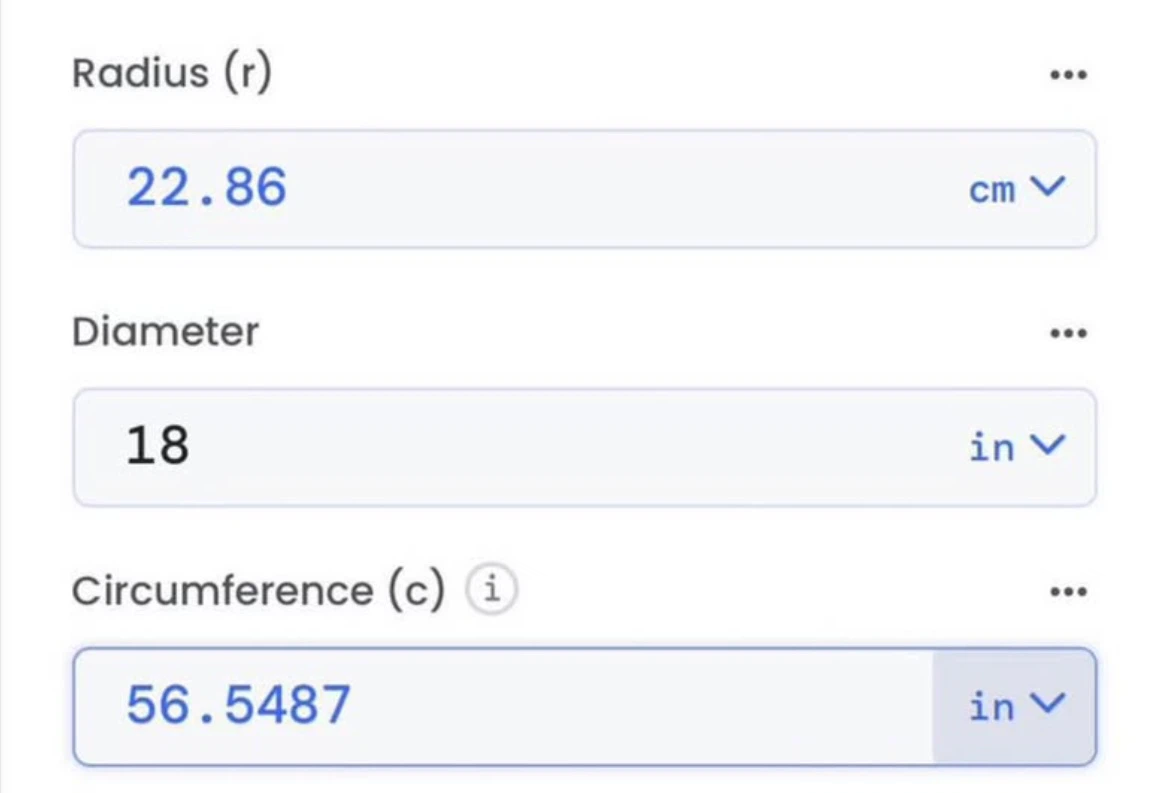Open the Circumference unit selector
Image resolution: width=1156 pixels, height=793 pixels.
(1014, 707)
